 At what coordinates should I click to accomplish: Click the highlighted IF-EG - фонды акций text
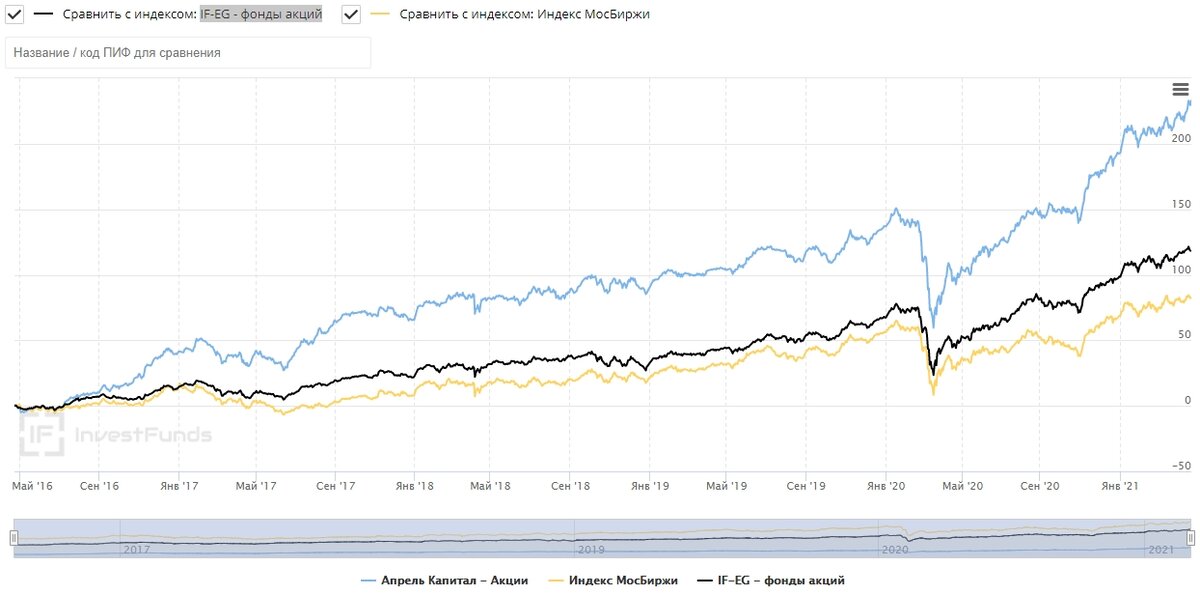point(261,15)
